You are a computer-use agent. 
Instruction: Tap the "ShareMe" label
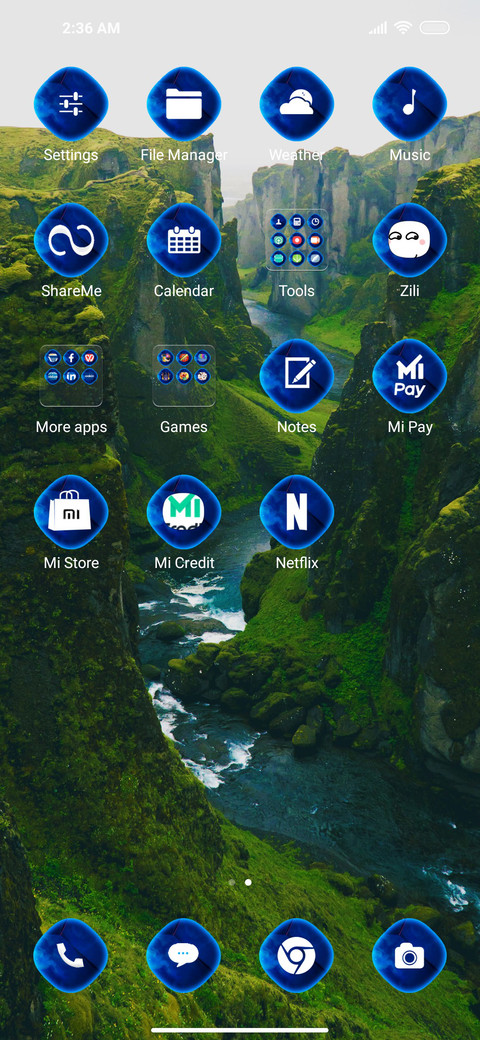click(72, 291)
